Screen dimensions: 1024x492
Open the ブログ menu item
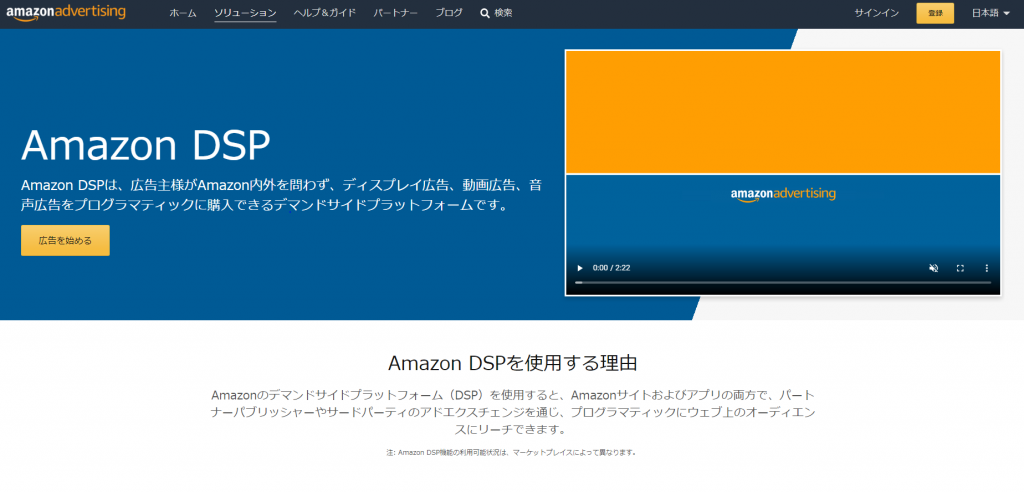[x=449, y=13]
